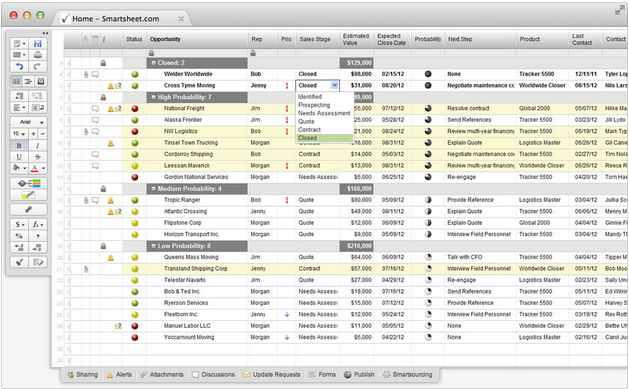Click the Opportunity column header

tap(197, 39)
